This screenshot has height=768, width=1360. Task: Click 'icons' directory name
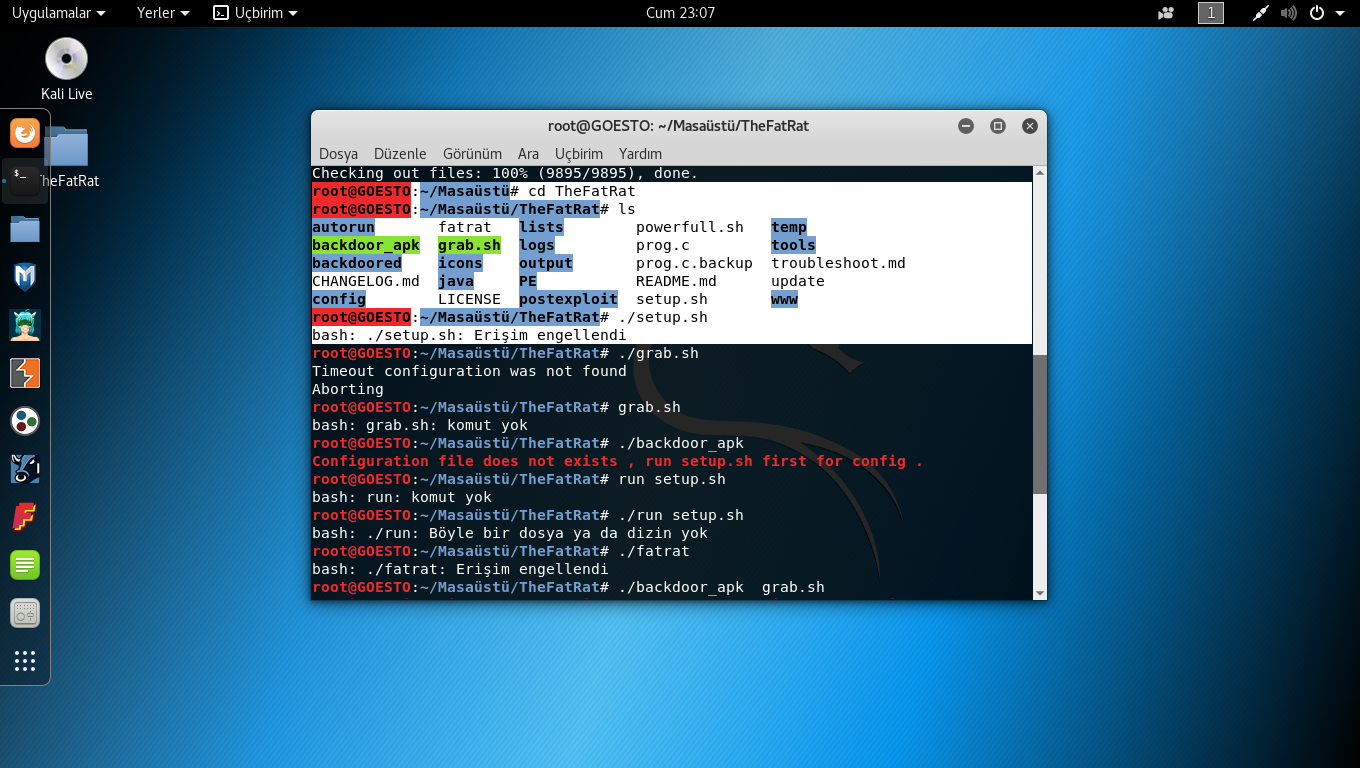click(460, 263)
